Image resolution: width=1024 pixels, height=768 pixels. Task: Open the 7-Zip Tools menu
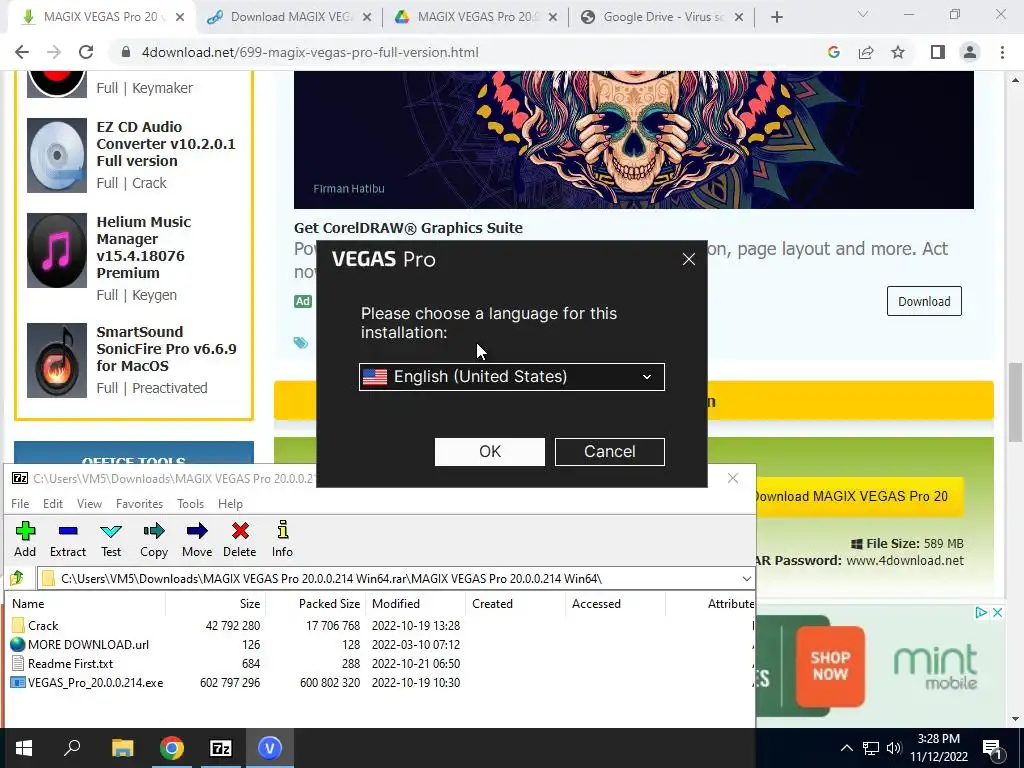click(x=190, y=504)
